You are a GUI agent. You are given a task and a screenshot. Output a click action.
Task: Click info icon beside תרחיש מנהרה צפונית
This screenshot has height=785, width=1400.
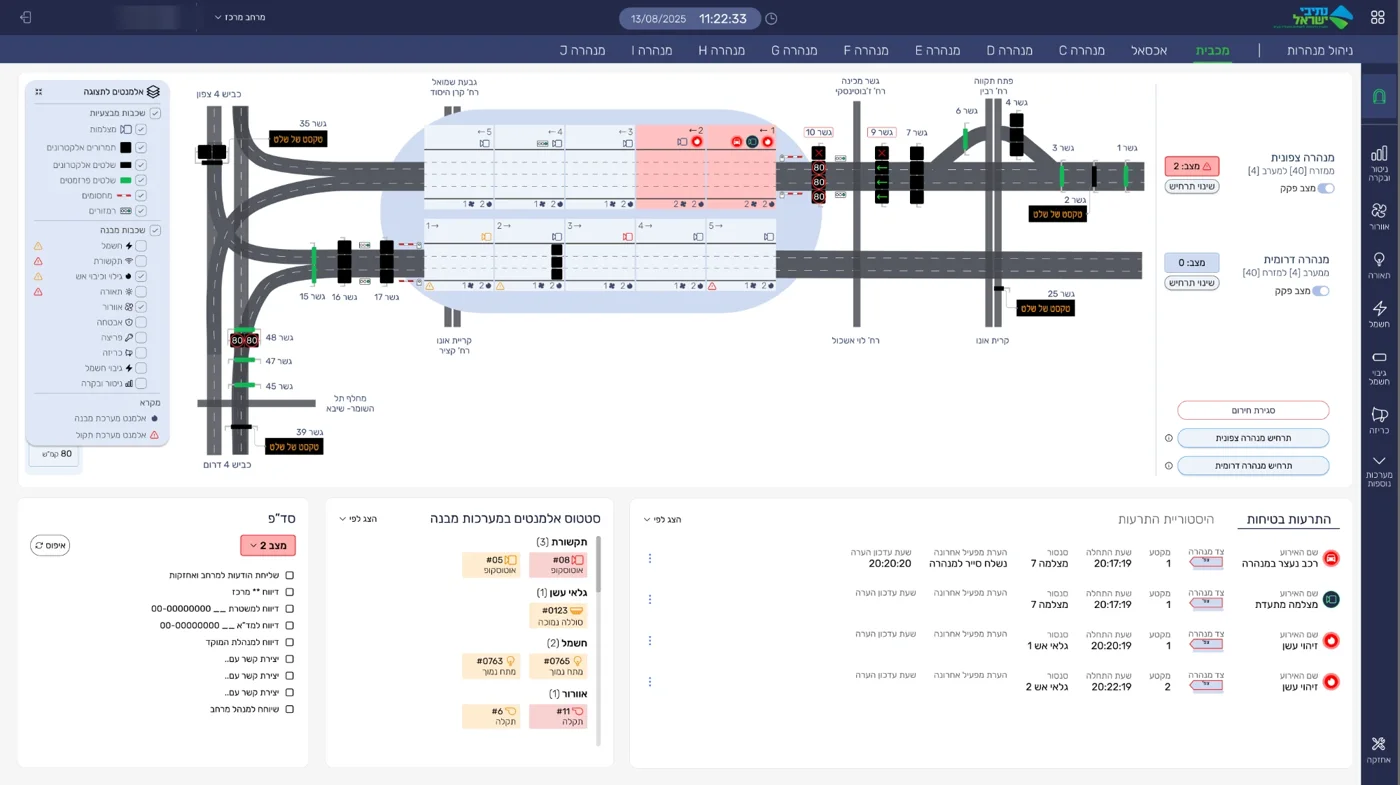coord(1168,438)
